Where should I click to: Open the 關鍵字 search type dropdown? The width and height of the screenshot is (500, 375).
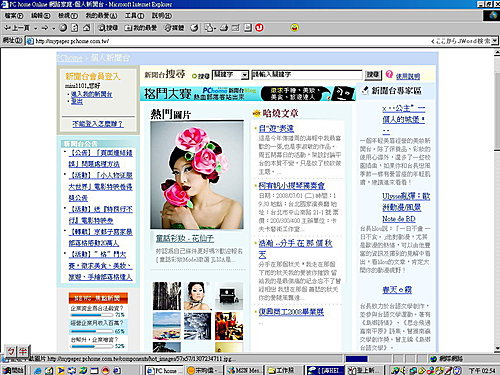tap(231, 75)
